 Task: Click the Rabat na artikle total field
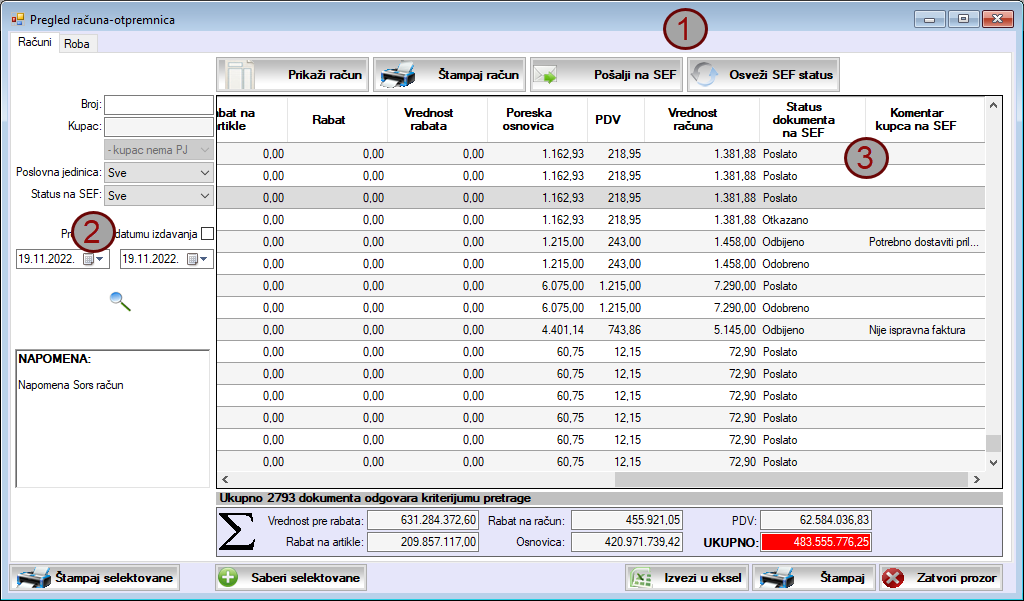pos(423,542)
